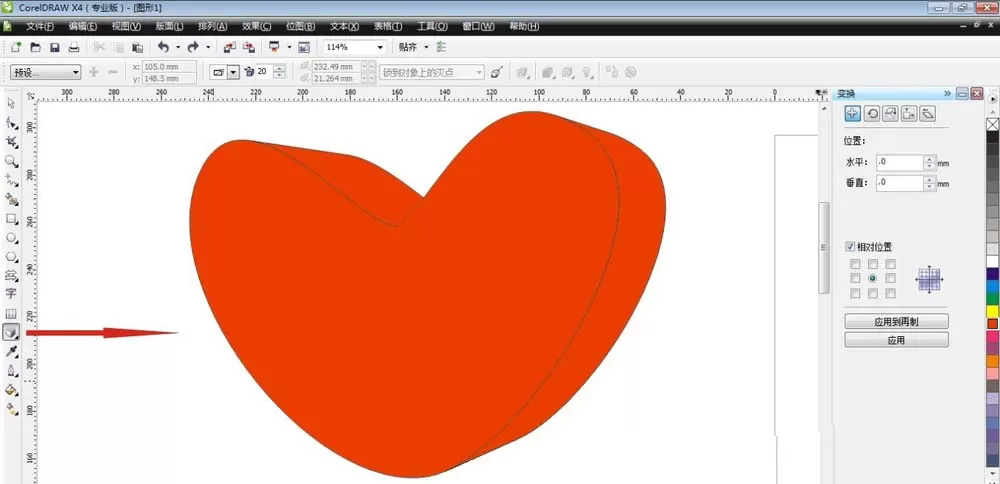The height and width of the screenshot is (484, 1000).
Task: Check the middle-right anchor box
Action: [x=890, y=278]
